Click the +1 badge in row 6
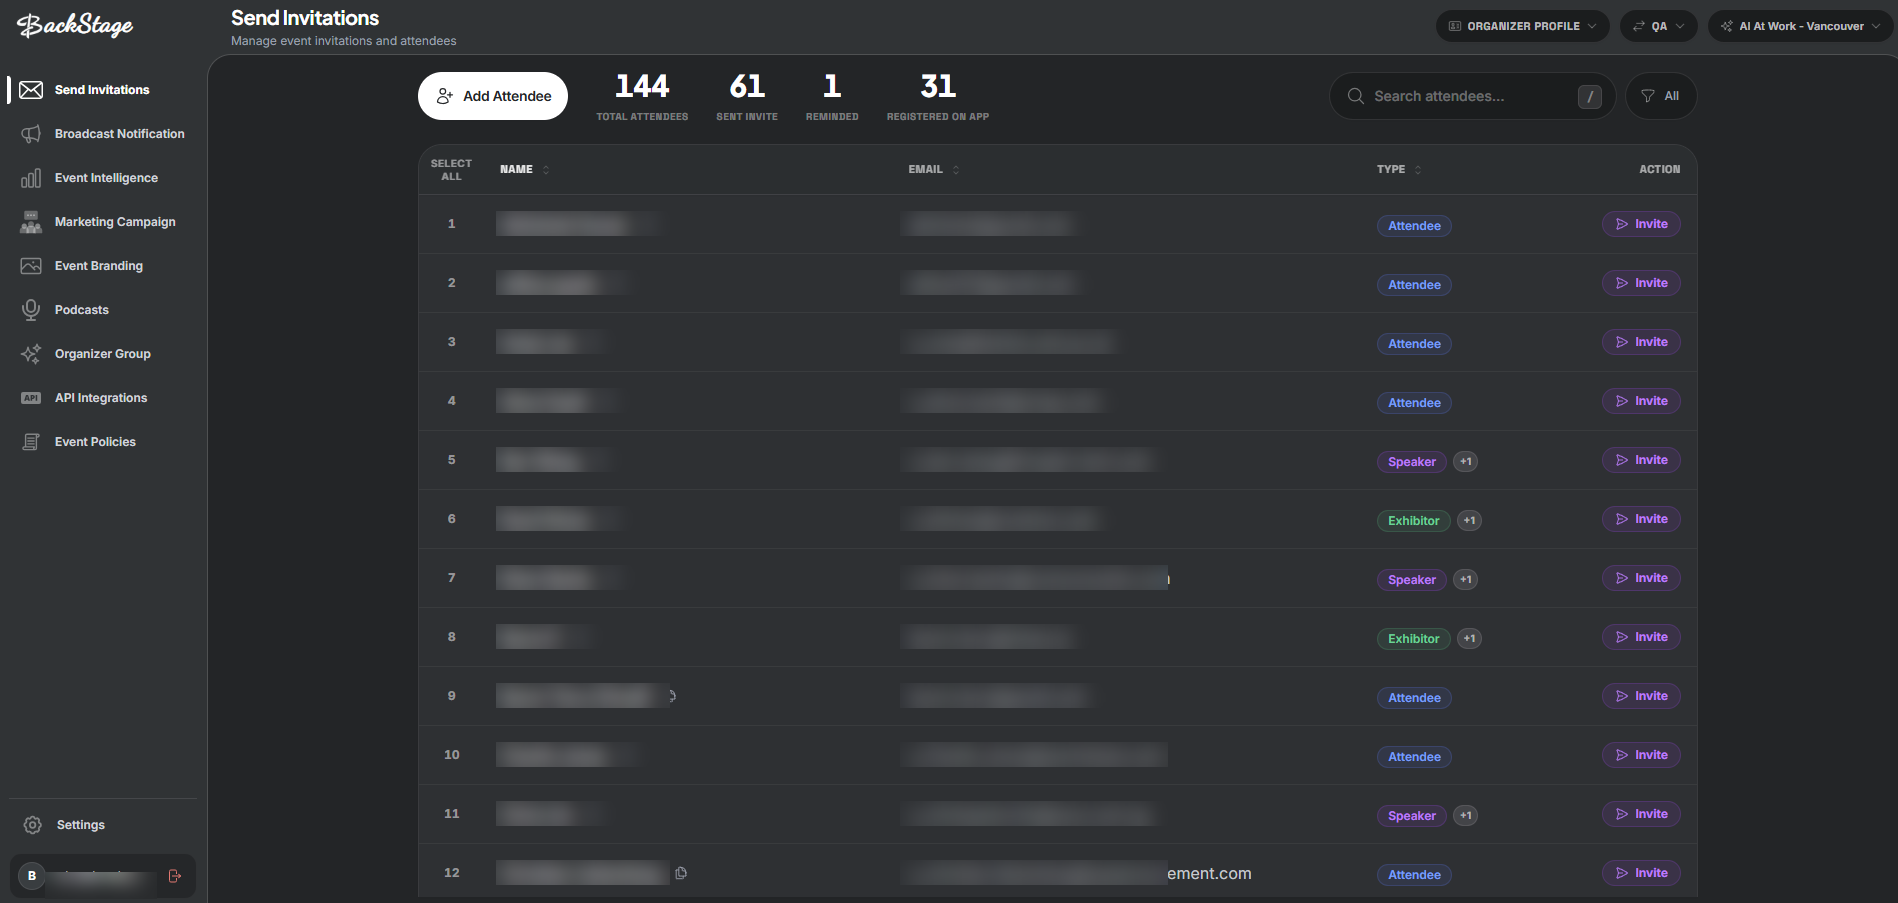Image resolution: width=1898 pixels, height=903 pixels. [1469, 521]
